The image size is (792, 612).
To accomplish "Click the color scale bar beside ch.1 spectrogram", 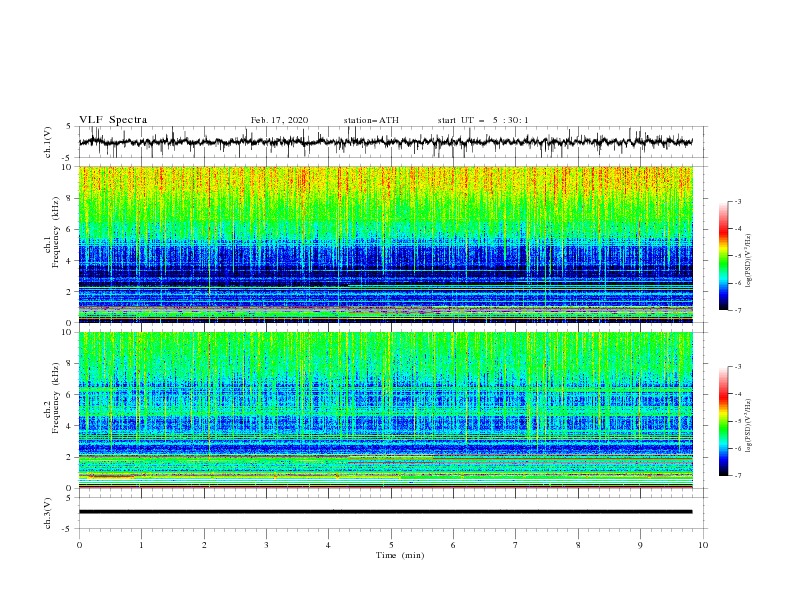I will coord(723,256).
